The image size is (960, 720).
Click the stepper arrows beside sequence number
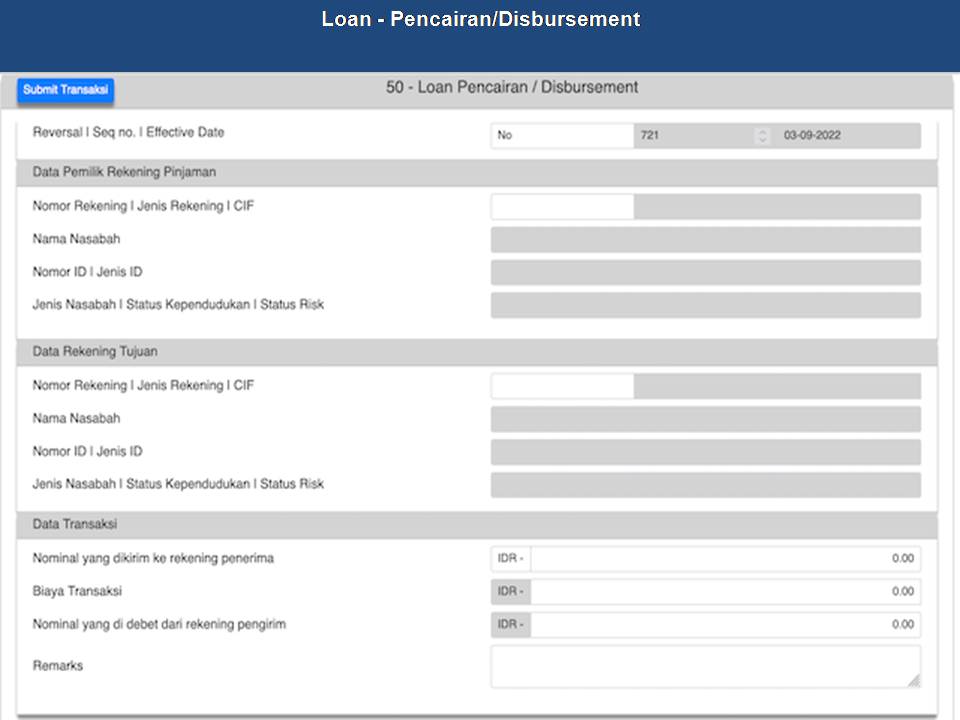click(763, 136)
